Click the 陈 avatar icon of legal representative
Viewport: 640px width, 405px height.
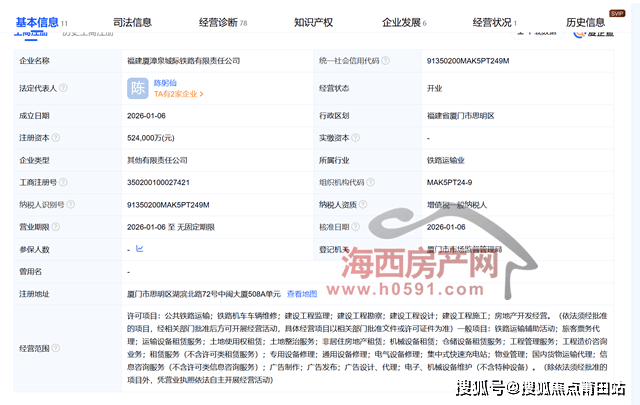coord(139,88)
